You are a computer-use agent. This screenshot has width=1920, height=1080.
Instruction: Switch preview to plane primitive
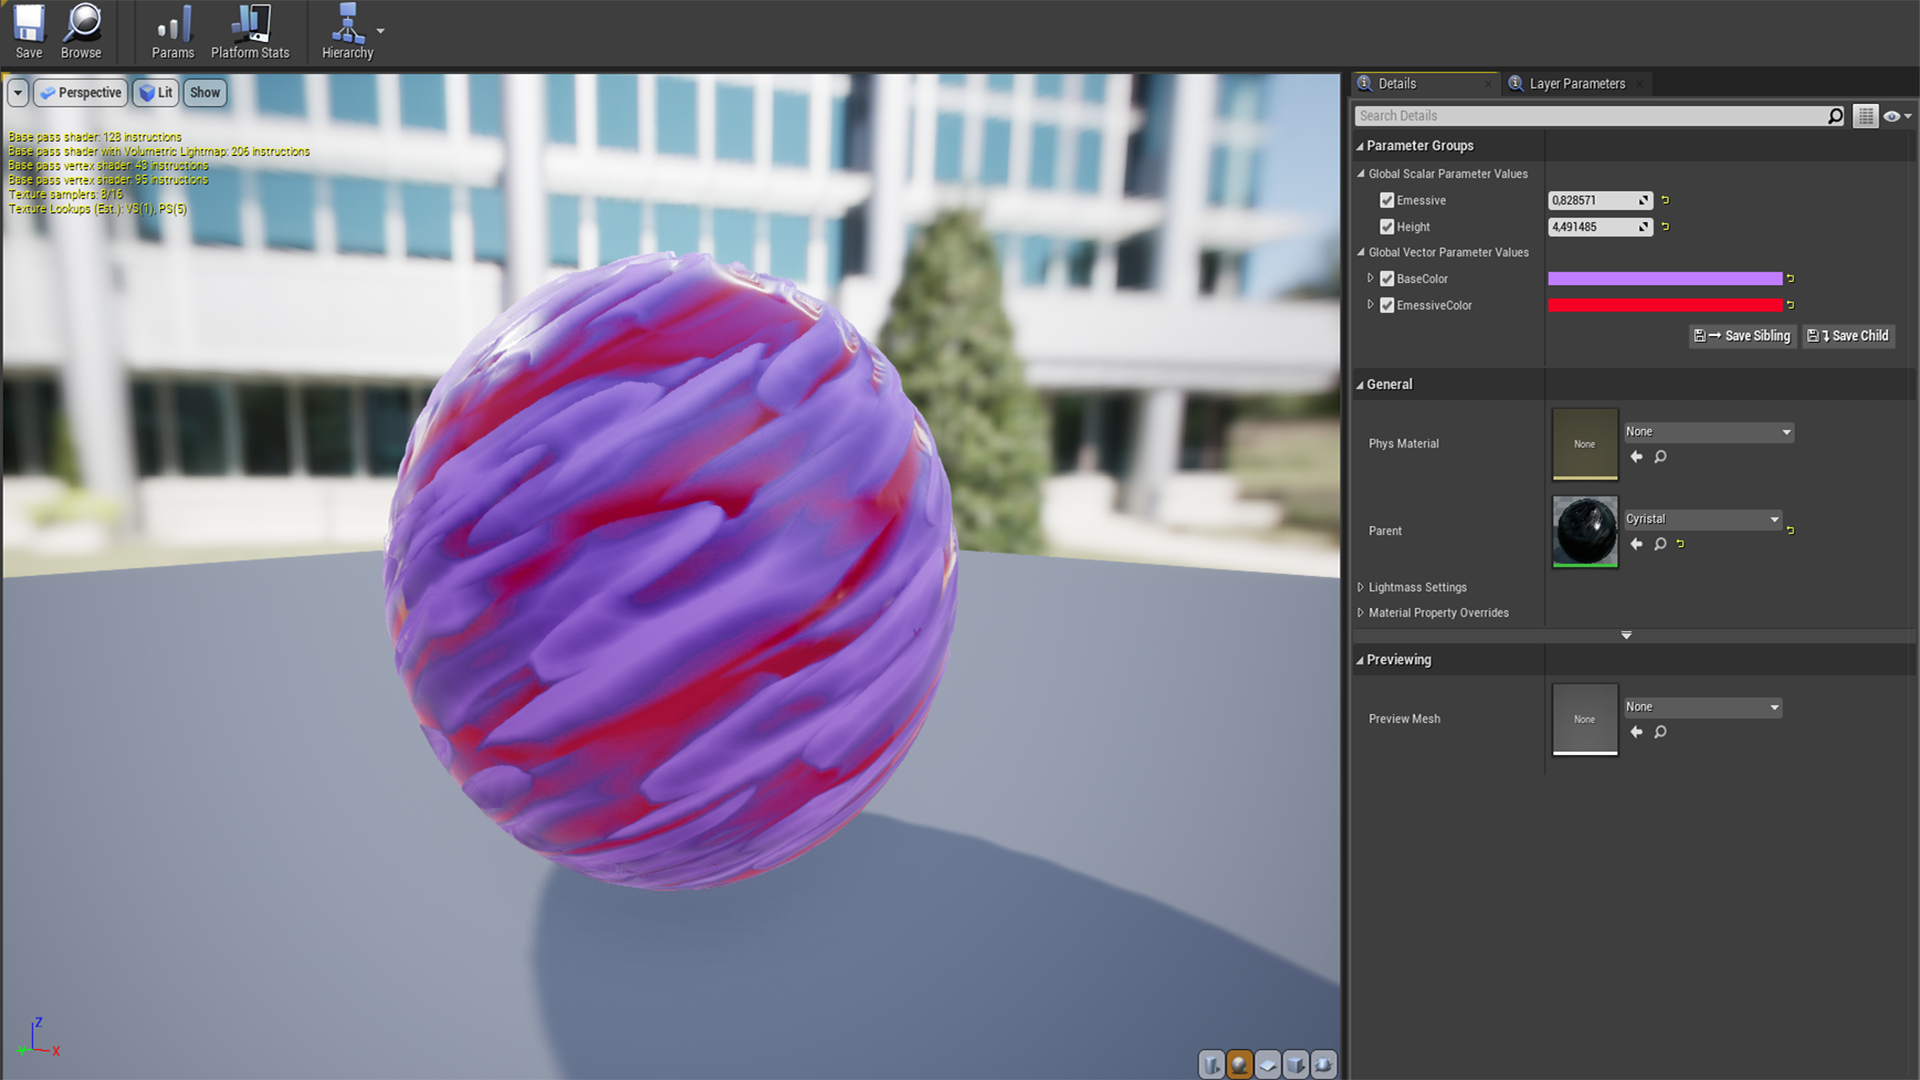coord(1267,1065)
